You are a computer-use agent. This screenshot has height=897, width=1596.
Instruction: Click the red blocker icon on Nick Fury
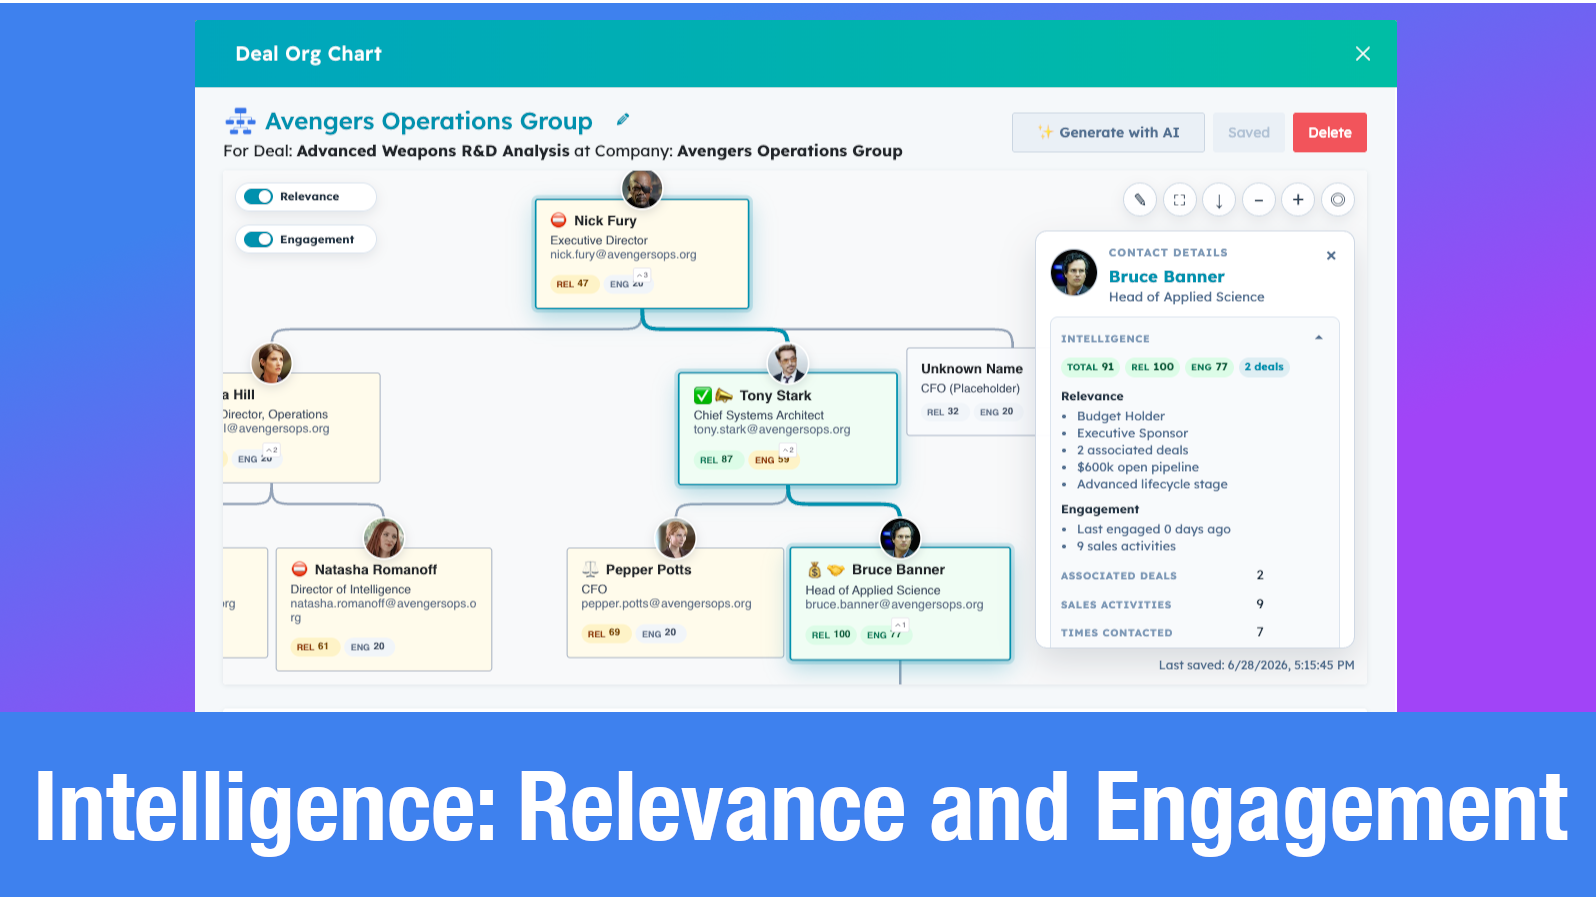559,220
